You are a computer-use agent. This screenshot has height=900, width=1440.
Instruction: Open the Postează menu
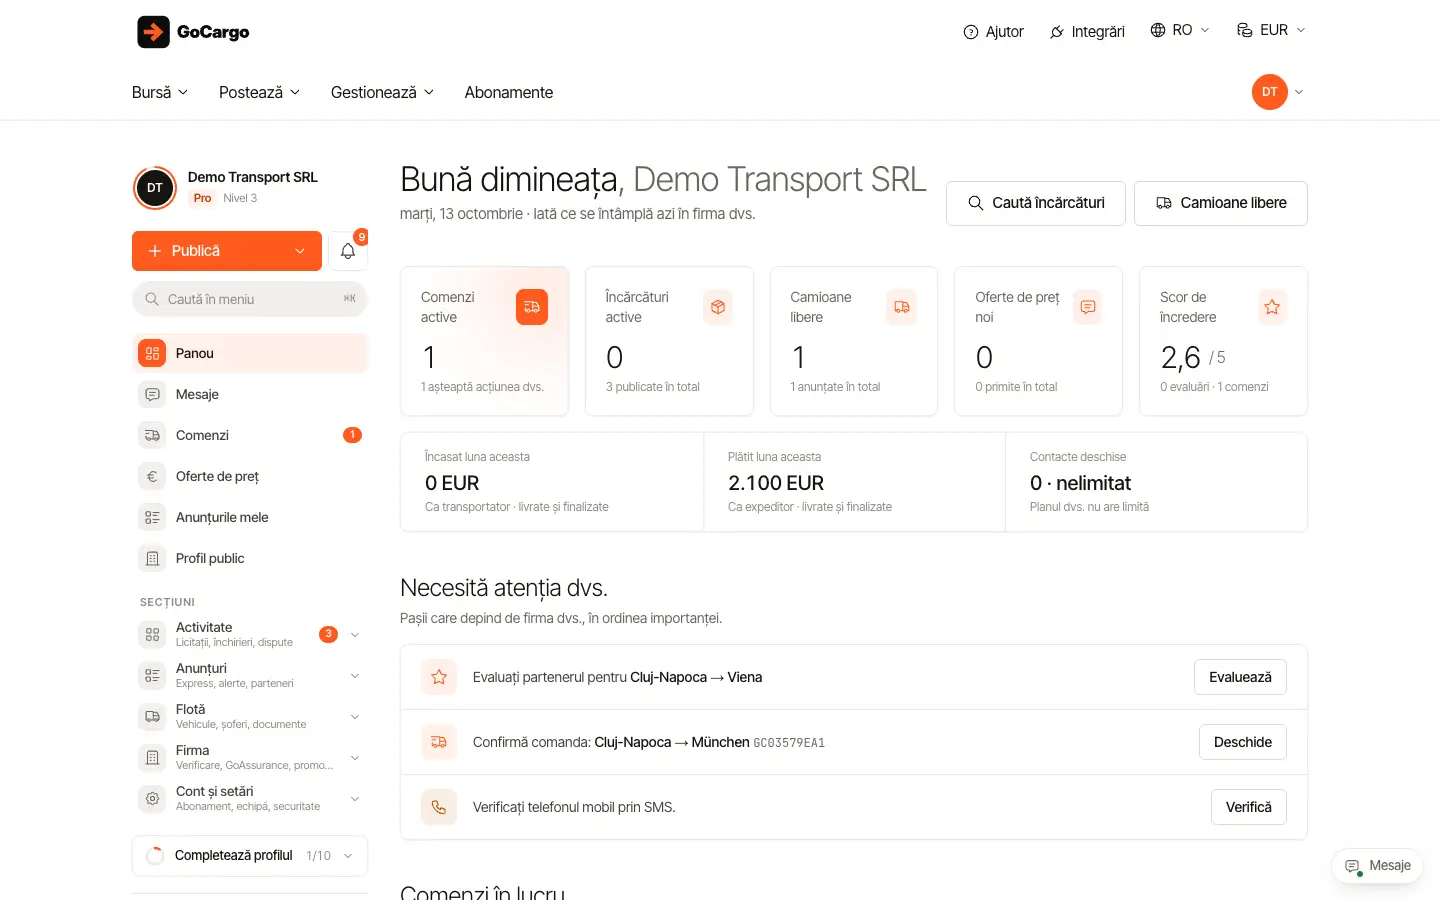[259, 92]
